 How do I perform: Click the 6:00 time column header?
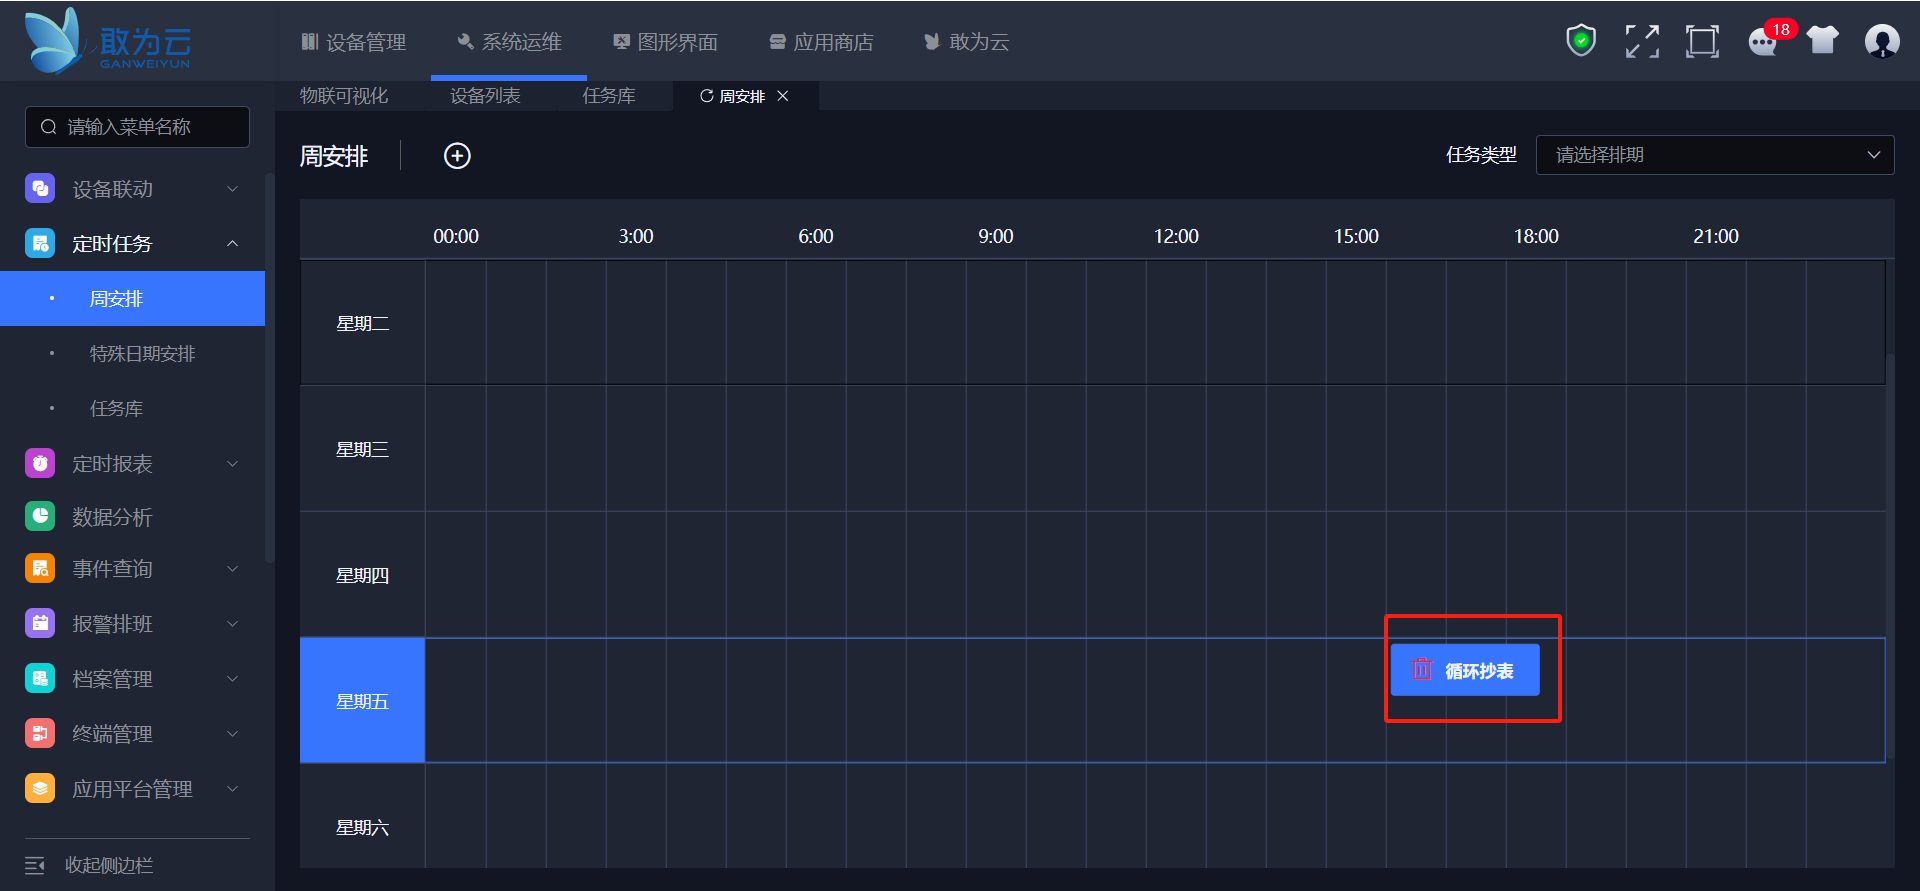(x=816, y=236)
